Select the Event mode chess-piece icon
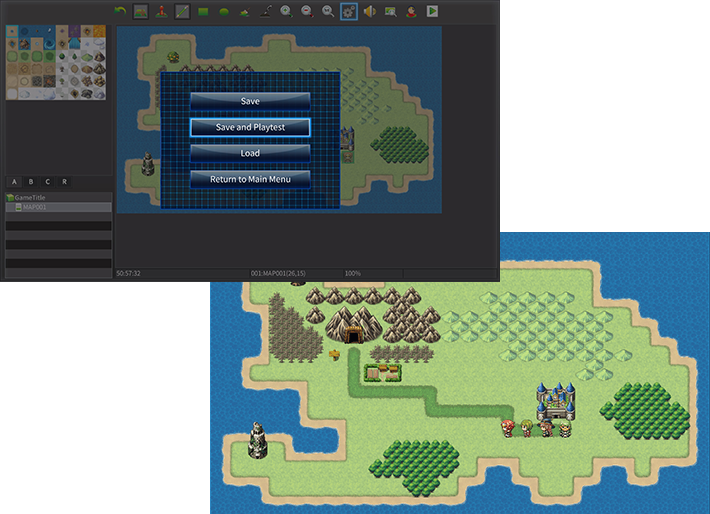This screenshot has height=514, width=710. [161, 11]
